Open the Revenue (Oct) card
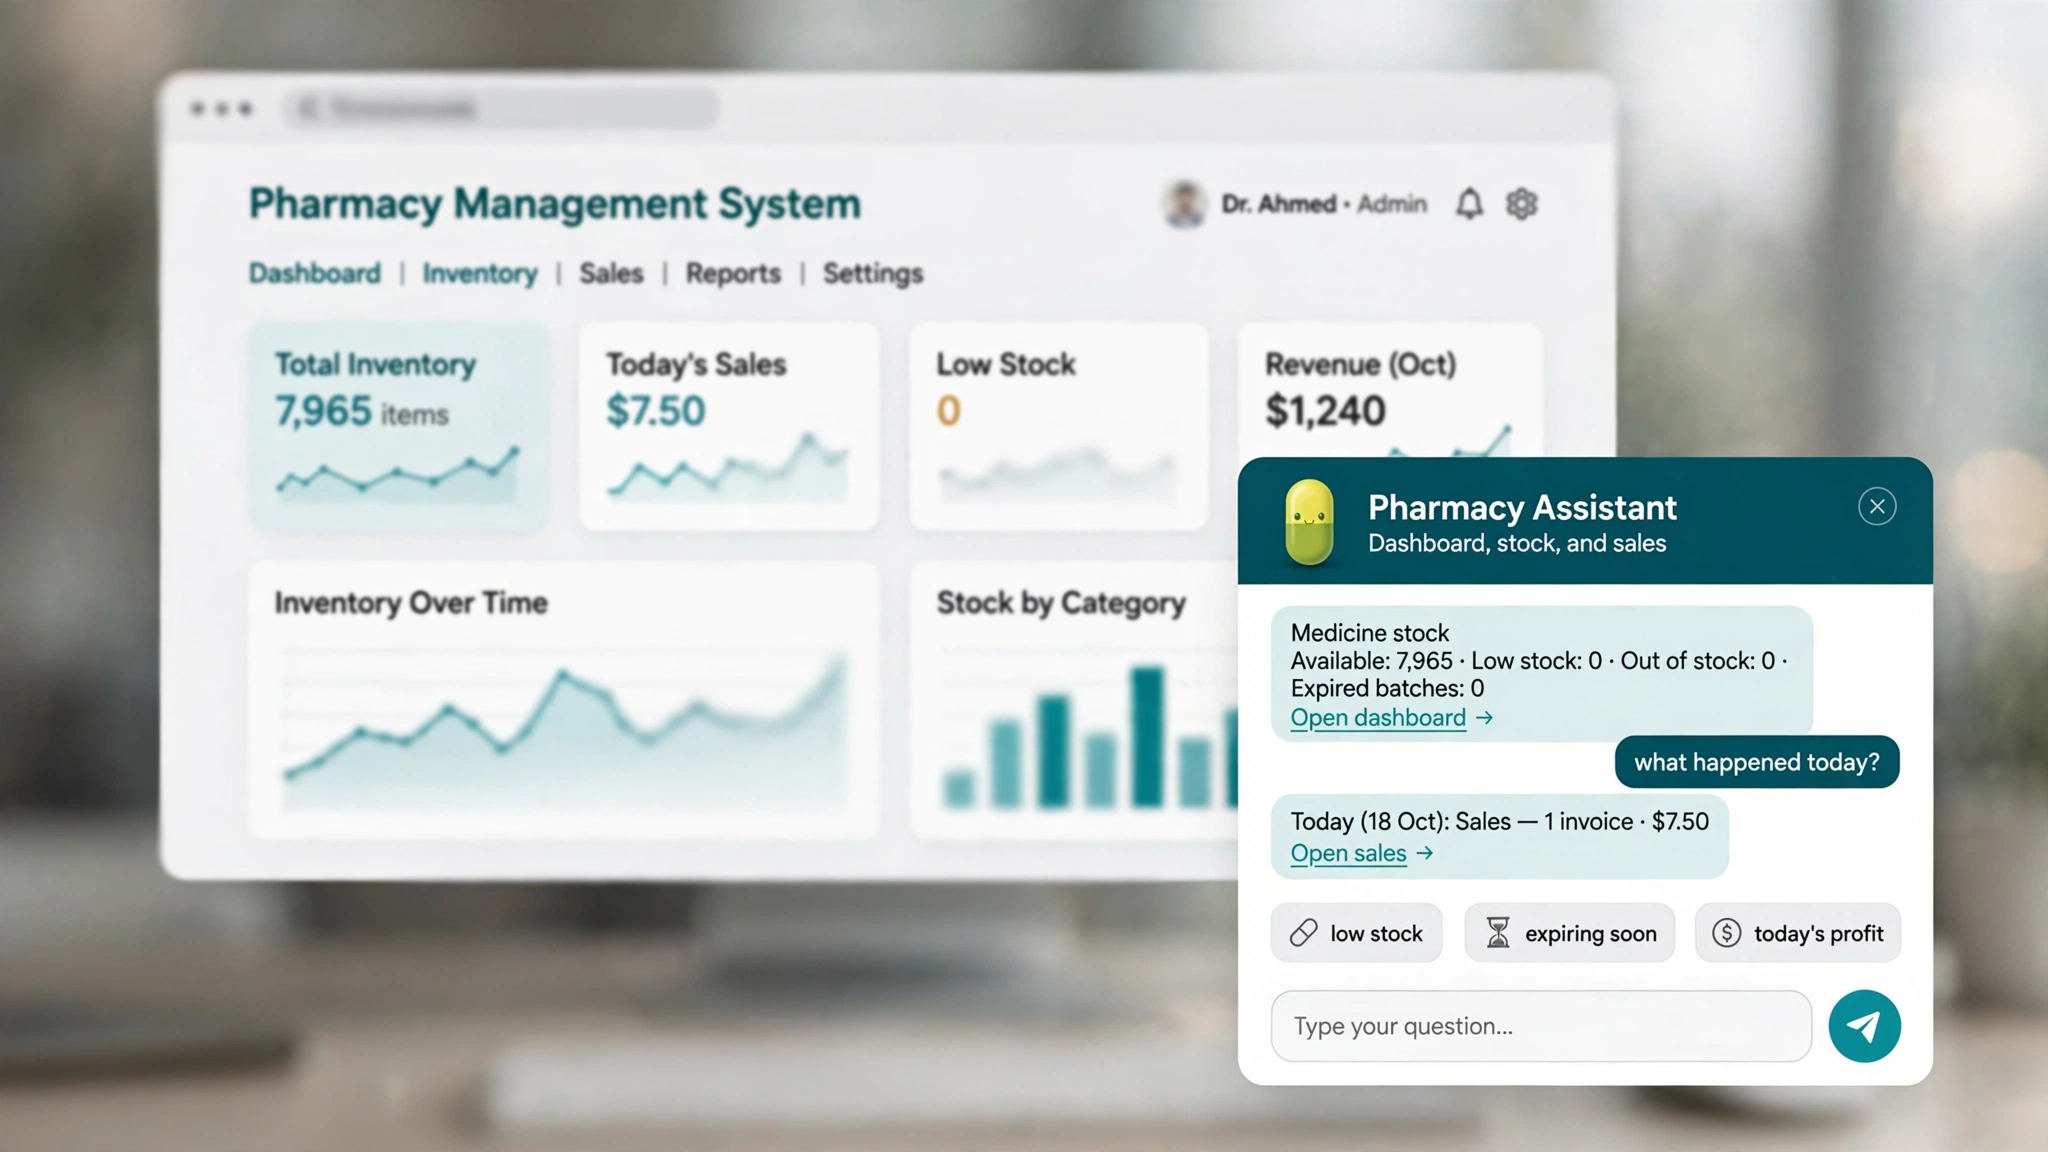The height and width of the screenshot is (1152, 2048). [1390, 390]
